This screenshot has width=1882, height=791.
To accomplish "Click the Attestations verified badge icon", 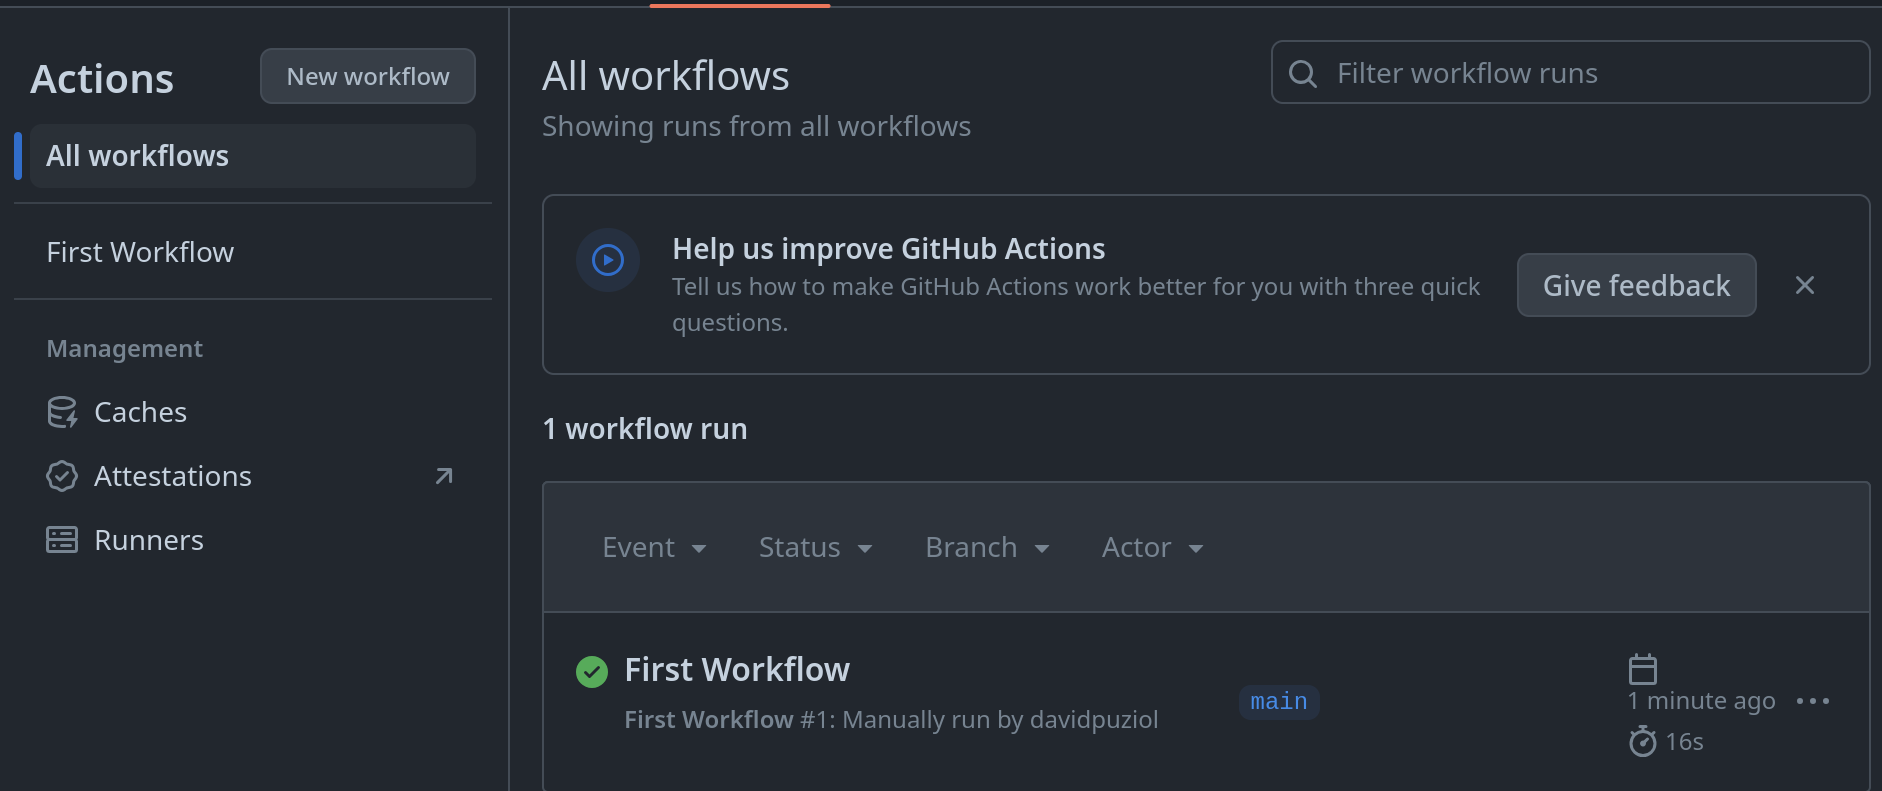I will [x=62, y=476].
